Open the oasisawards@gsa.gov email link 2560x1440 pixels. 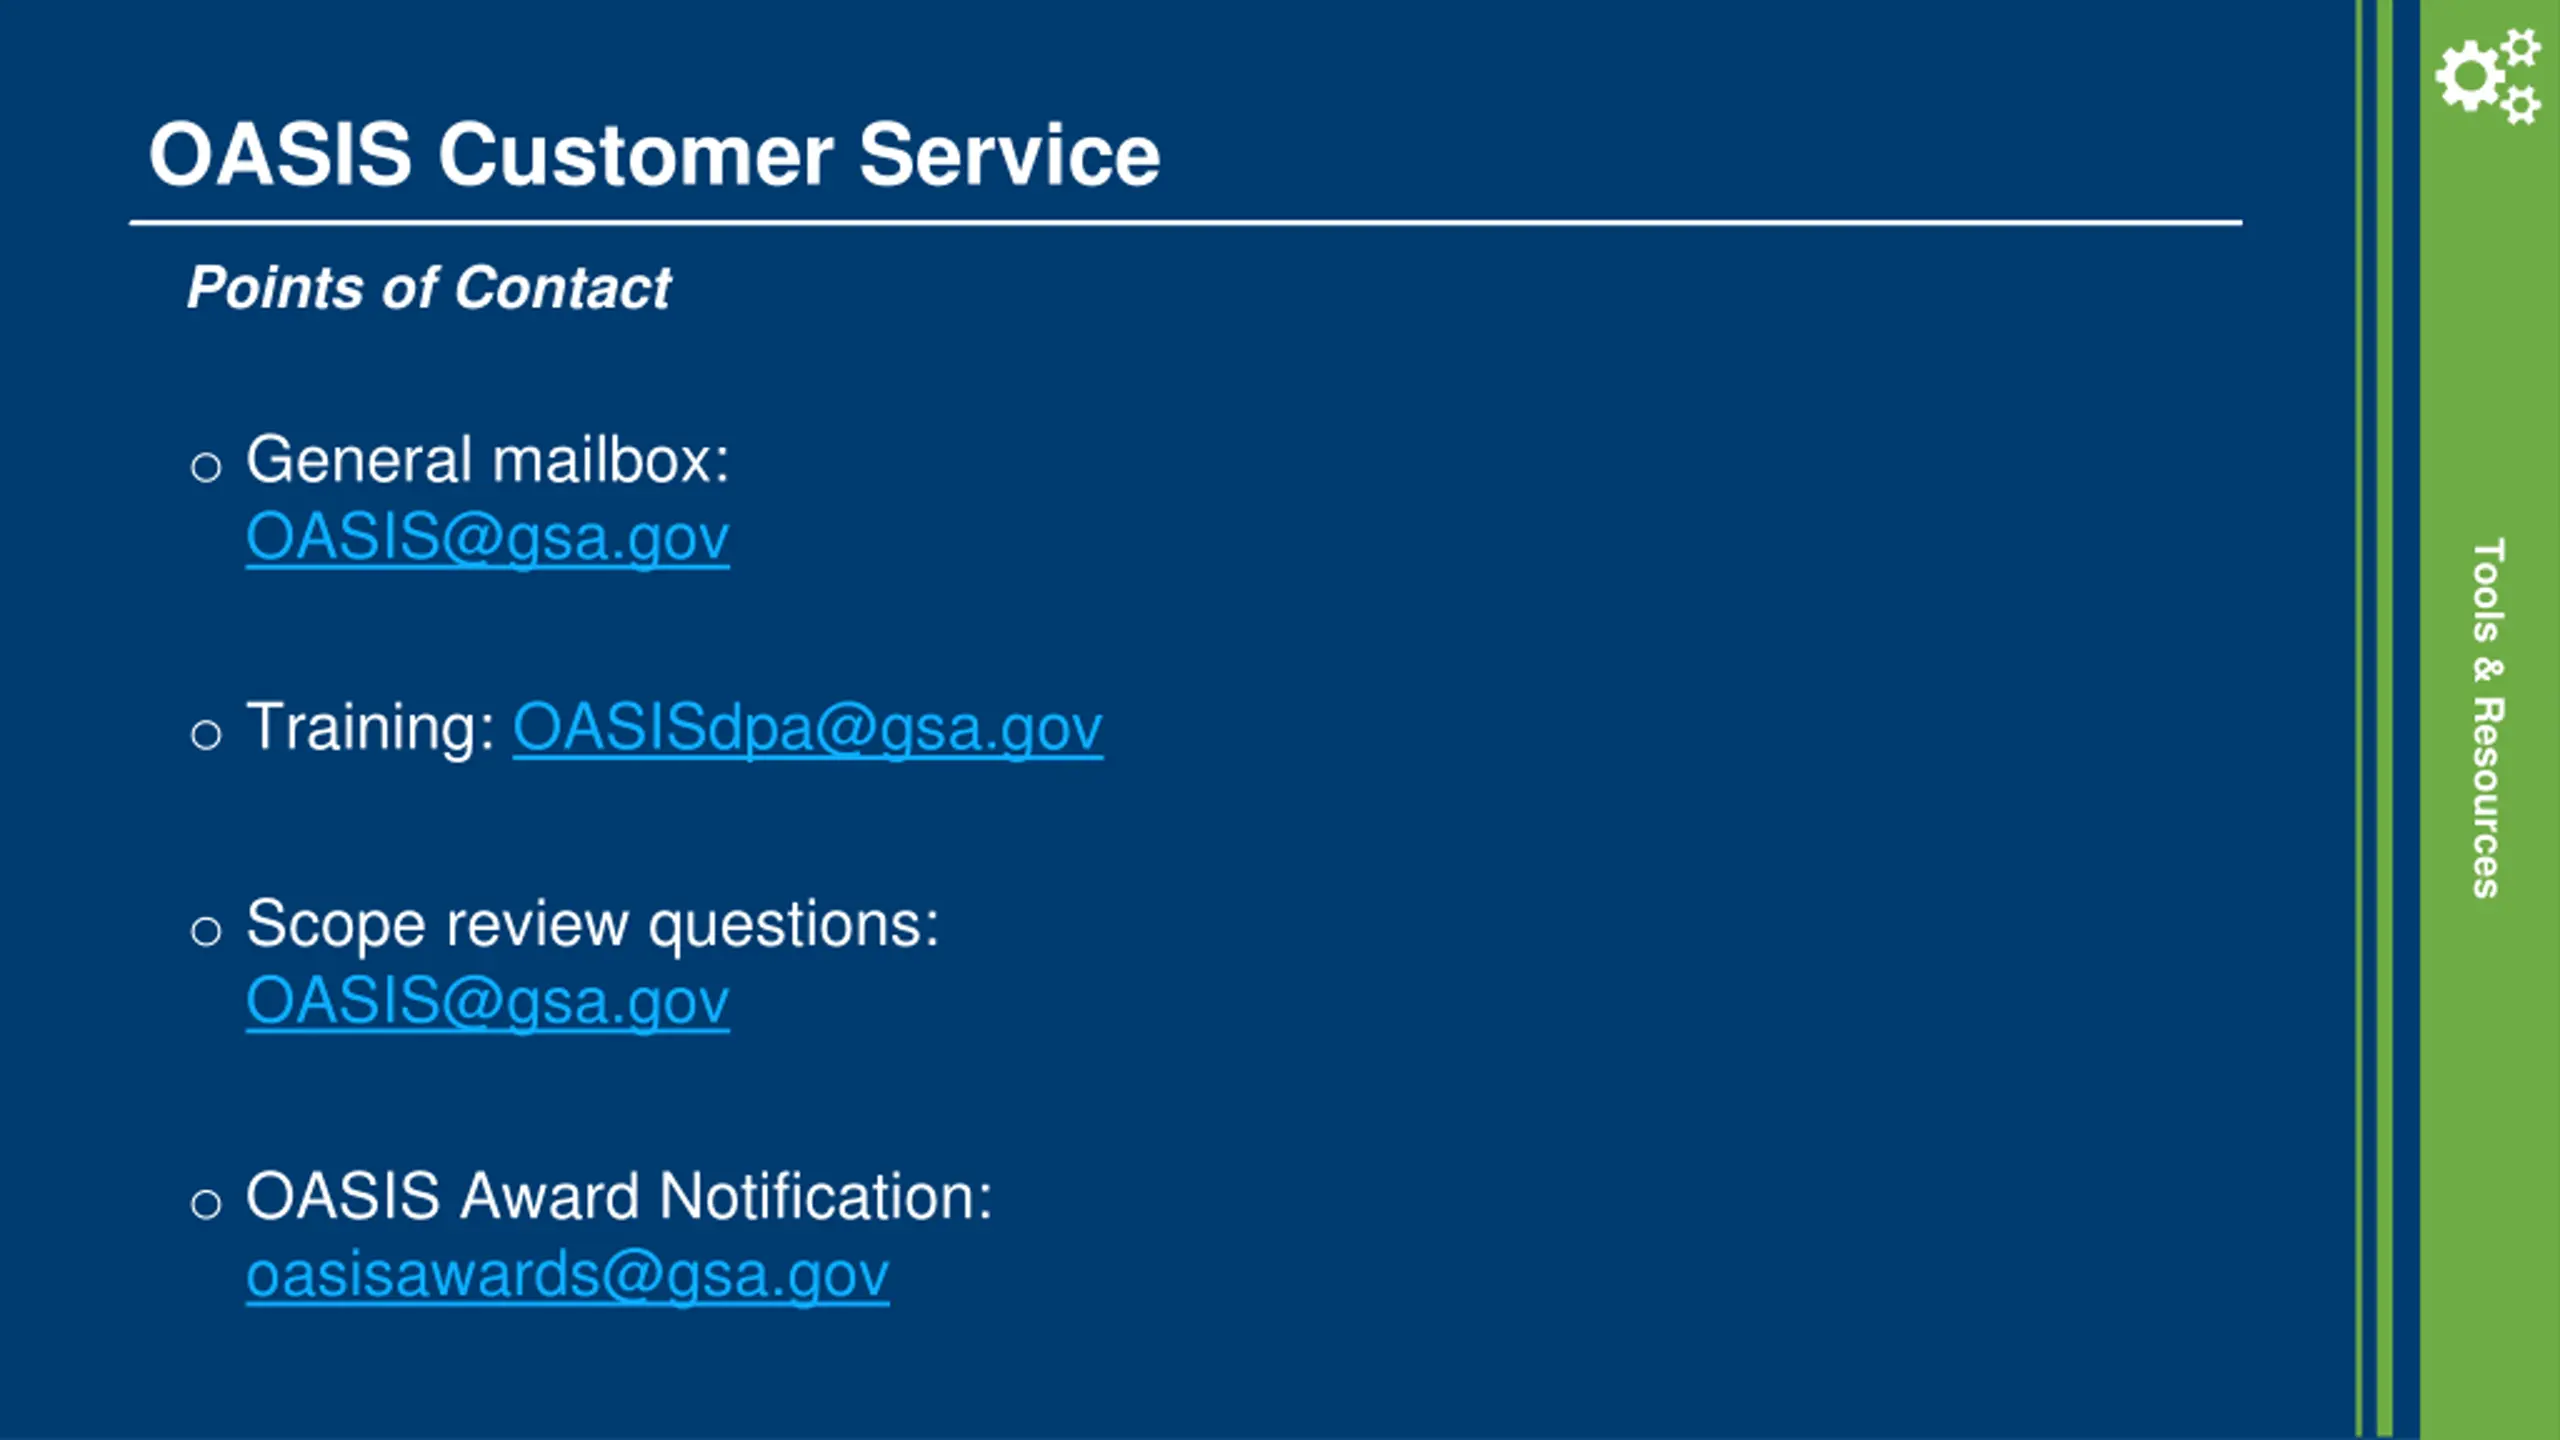pos(567,1274)
